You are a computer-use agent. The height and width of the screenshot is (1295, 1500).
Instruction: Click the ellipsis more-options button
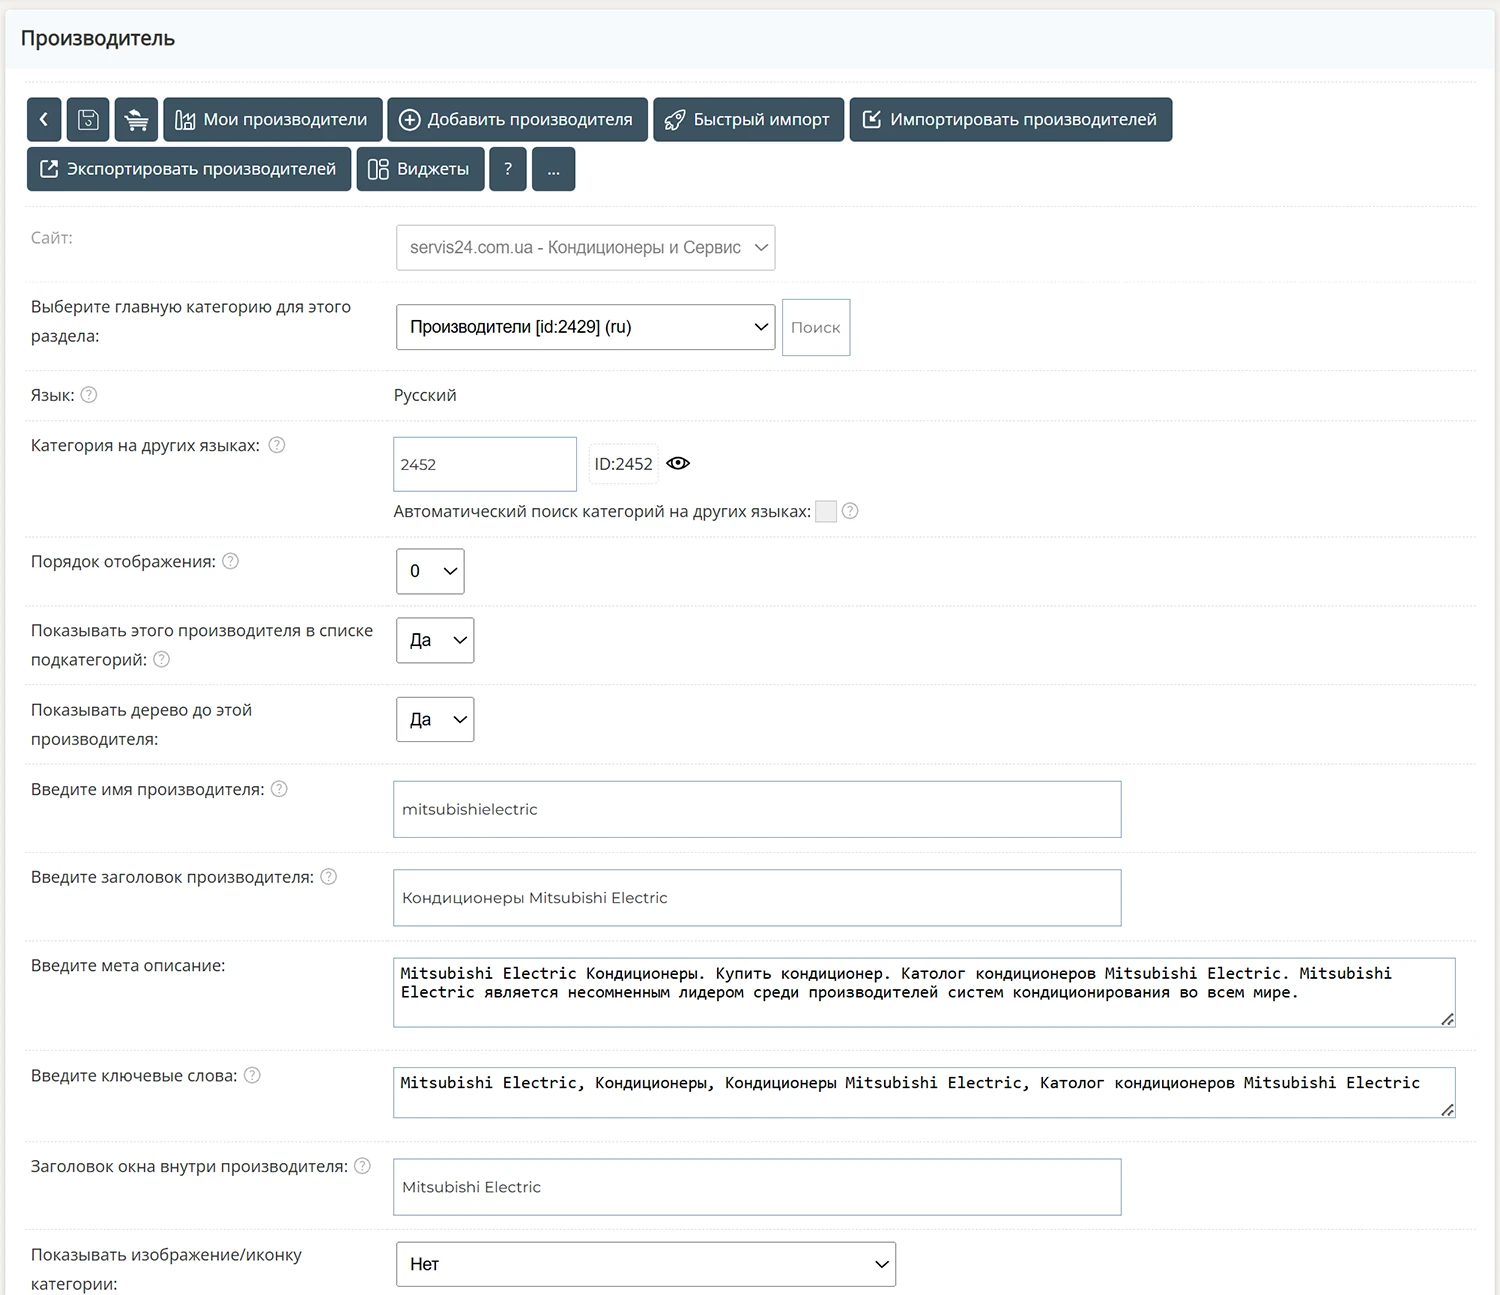(554, 169)
